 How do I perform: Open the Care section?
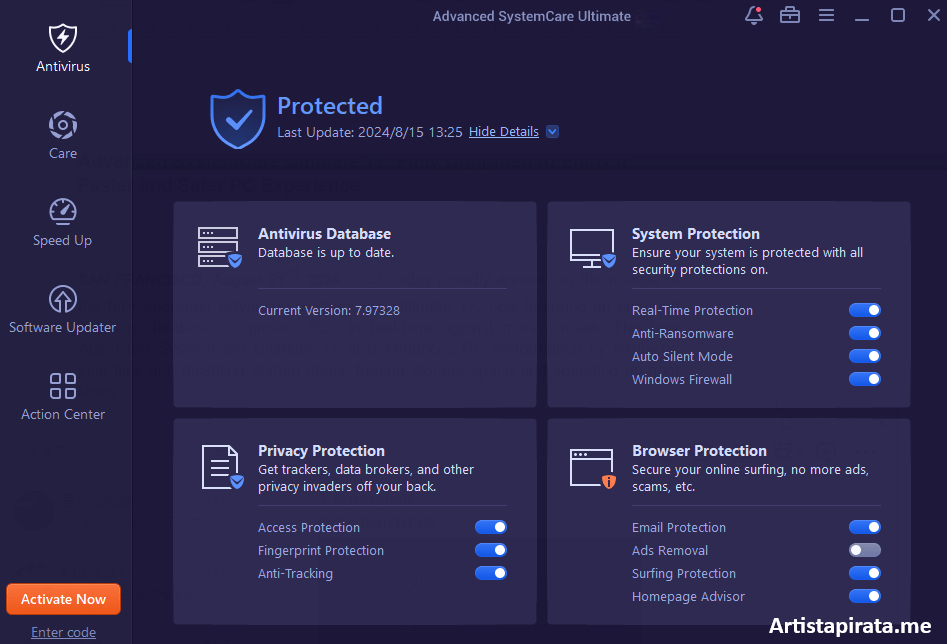(x=62, y=133)
